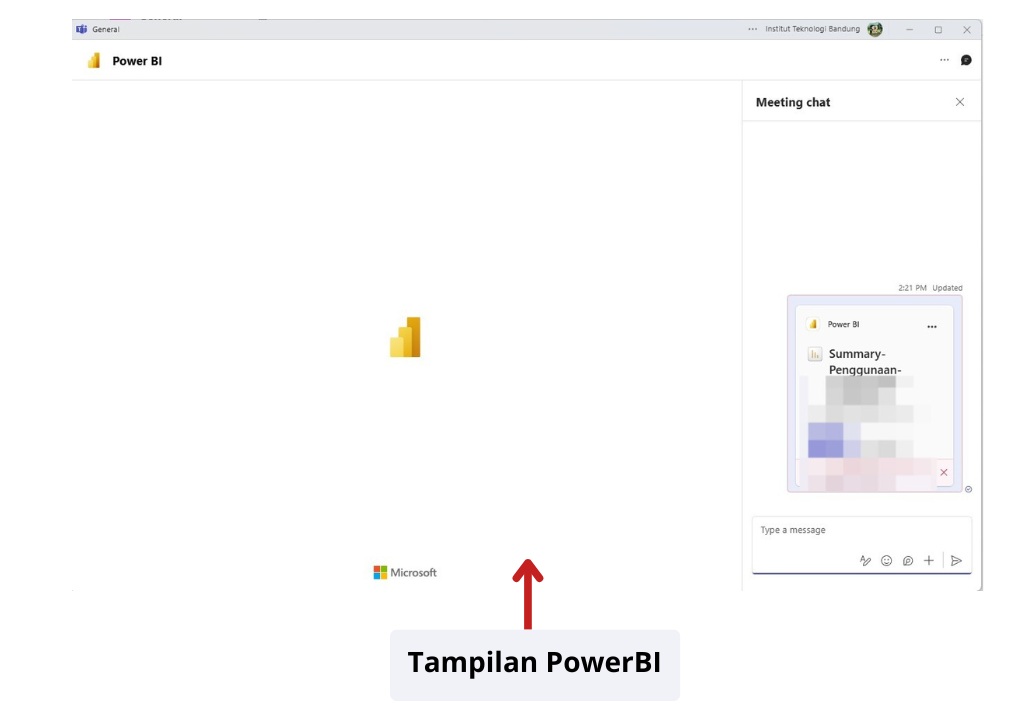The height and width of the screenshot is (720, 1030).
Task: Send the chat message
Action: click(956, 561)
